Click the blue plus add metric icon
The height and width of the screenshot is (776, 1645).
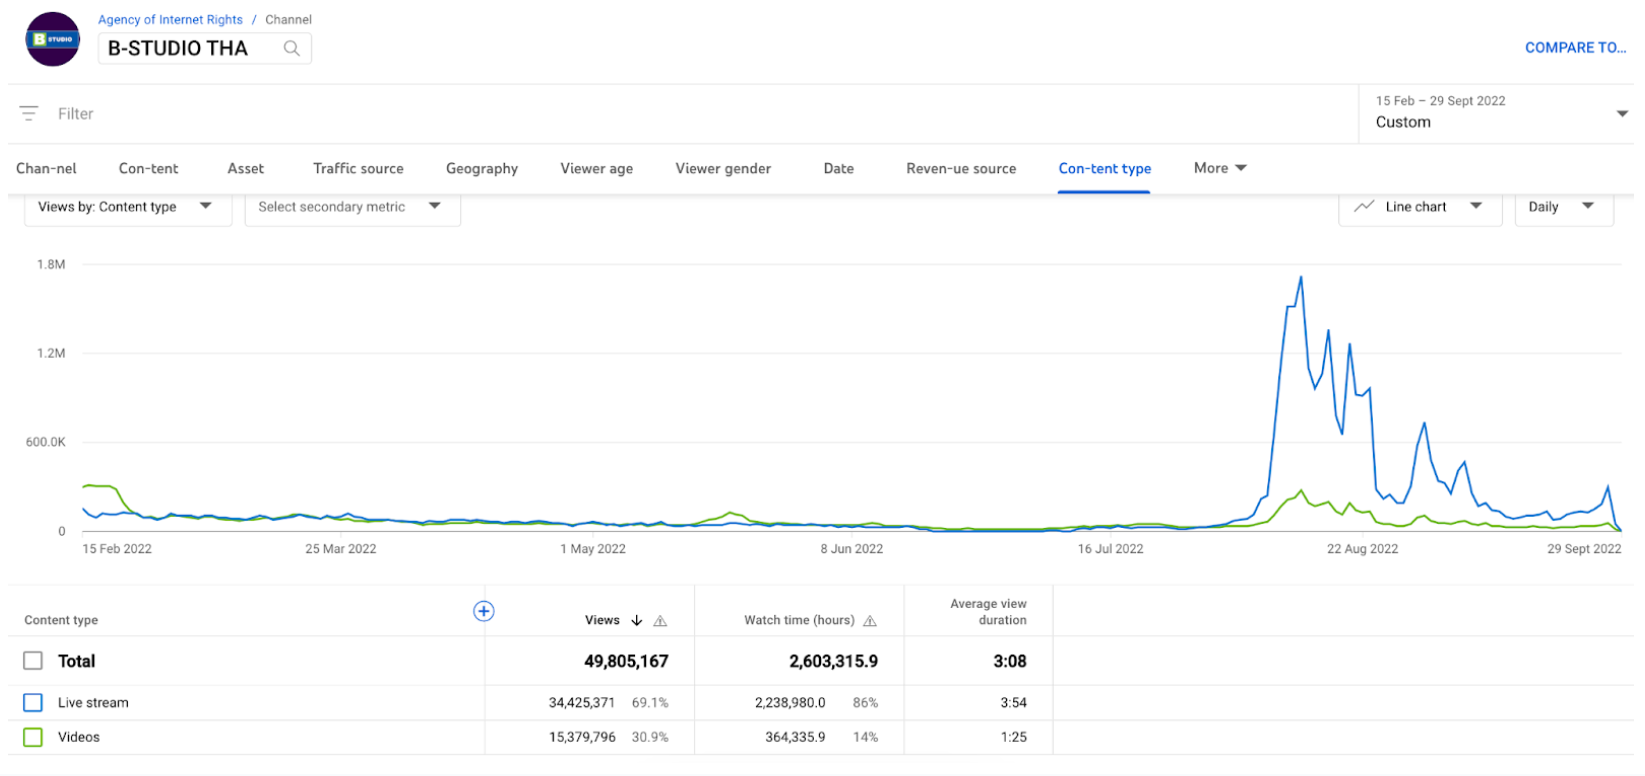483,611
